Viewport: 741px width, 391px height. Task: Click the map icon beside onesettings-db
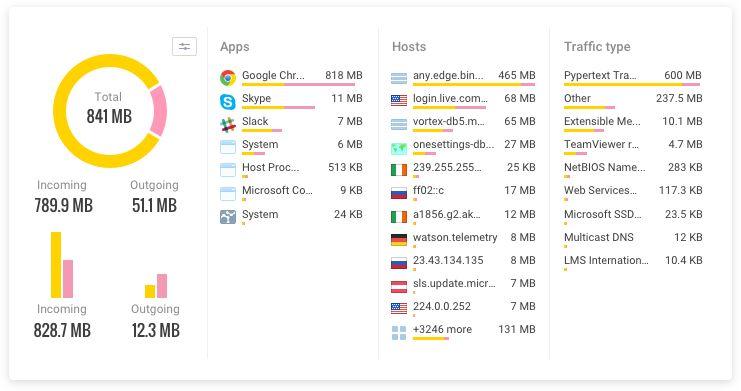tap(399, 148)
